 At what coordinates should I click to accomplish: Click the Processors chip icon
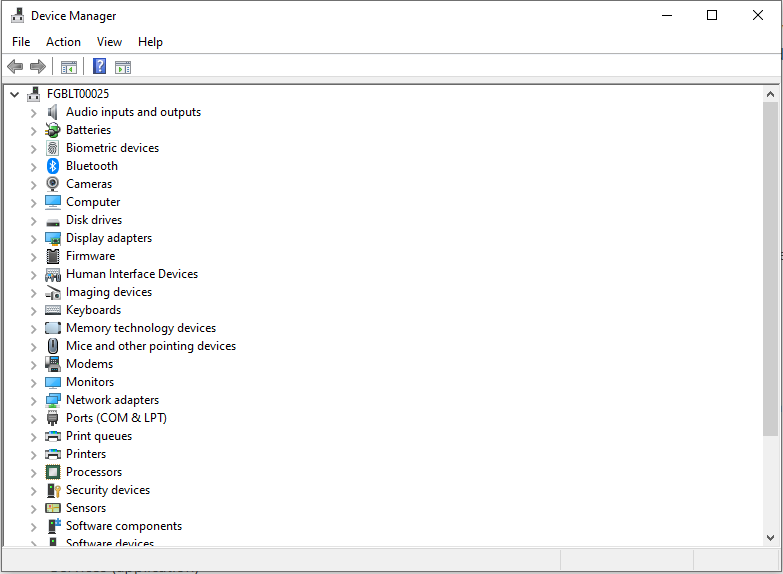point(52,472)
